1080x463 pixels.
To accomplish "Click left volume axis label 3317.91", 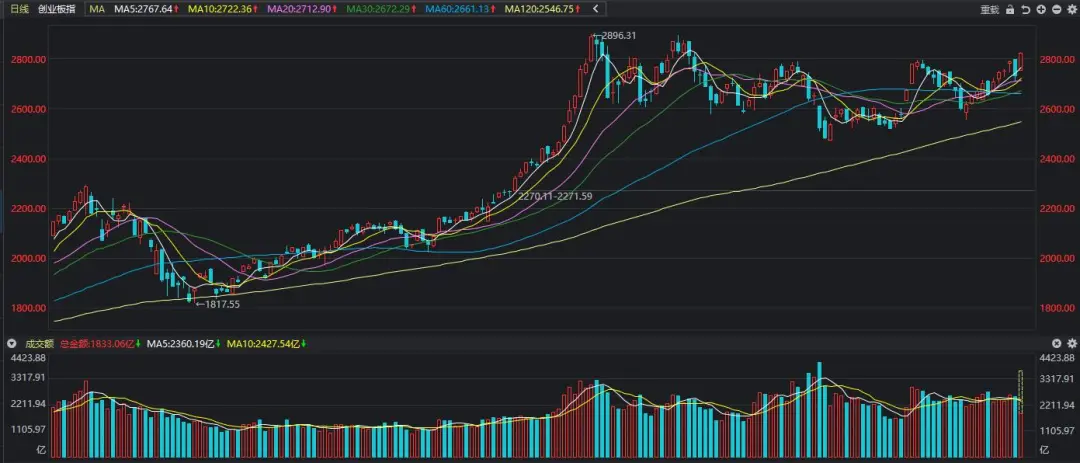I will [30, 378].
